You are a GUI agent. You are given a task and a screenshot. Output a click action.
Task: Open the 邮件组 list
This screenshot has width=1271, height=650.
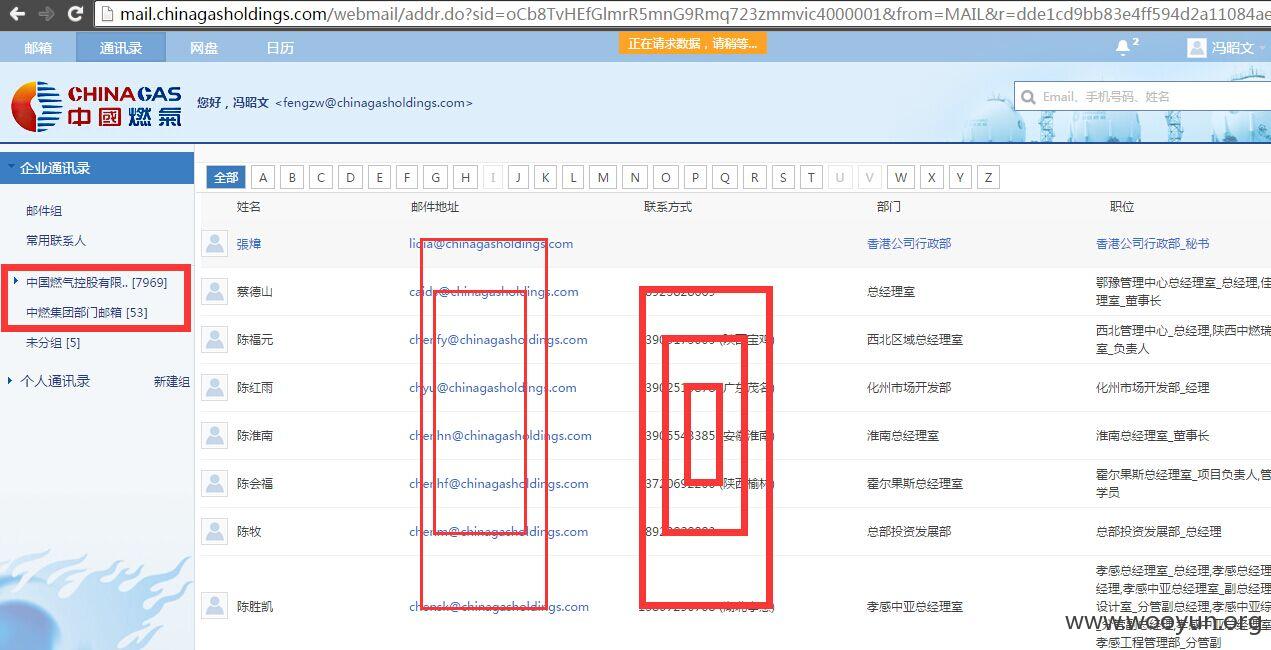click(44, 211)
